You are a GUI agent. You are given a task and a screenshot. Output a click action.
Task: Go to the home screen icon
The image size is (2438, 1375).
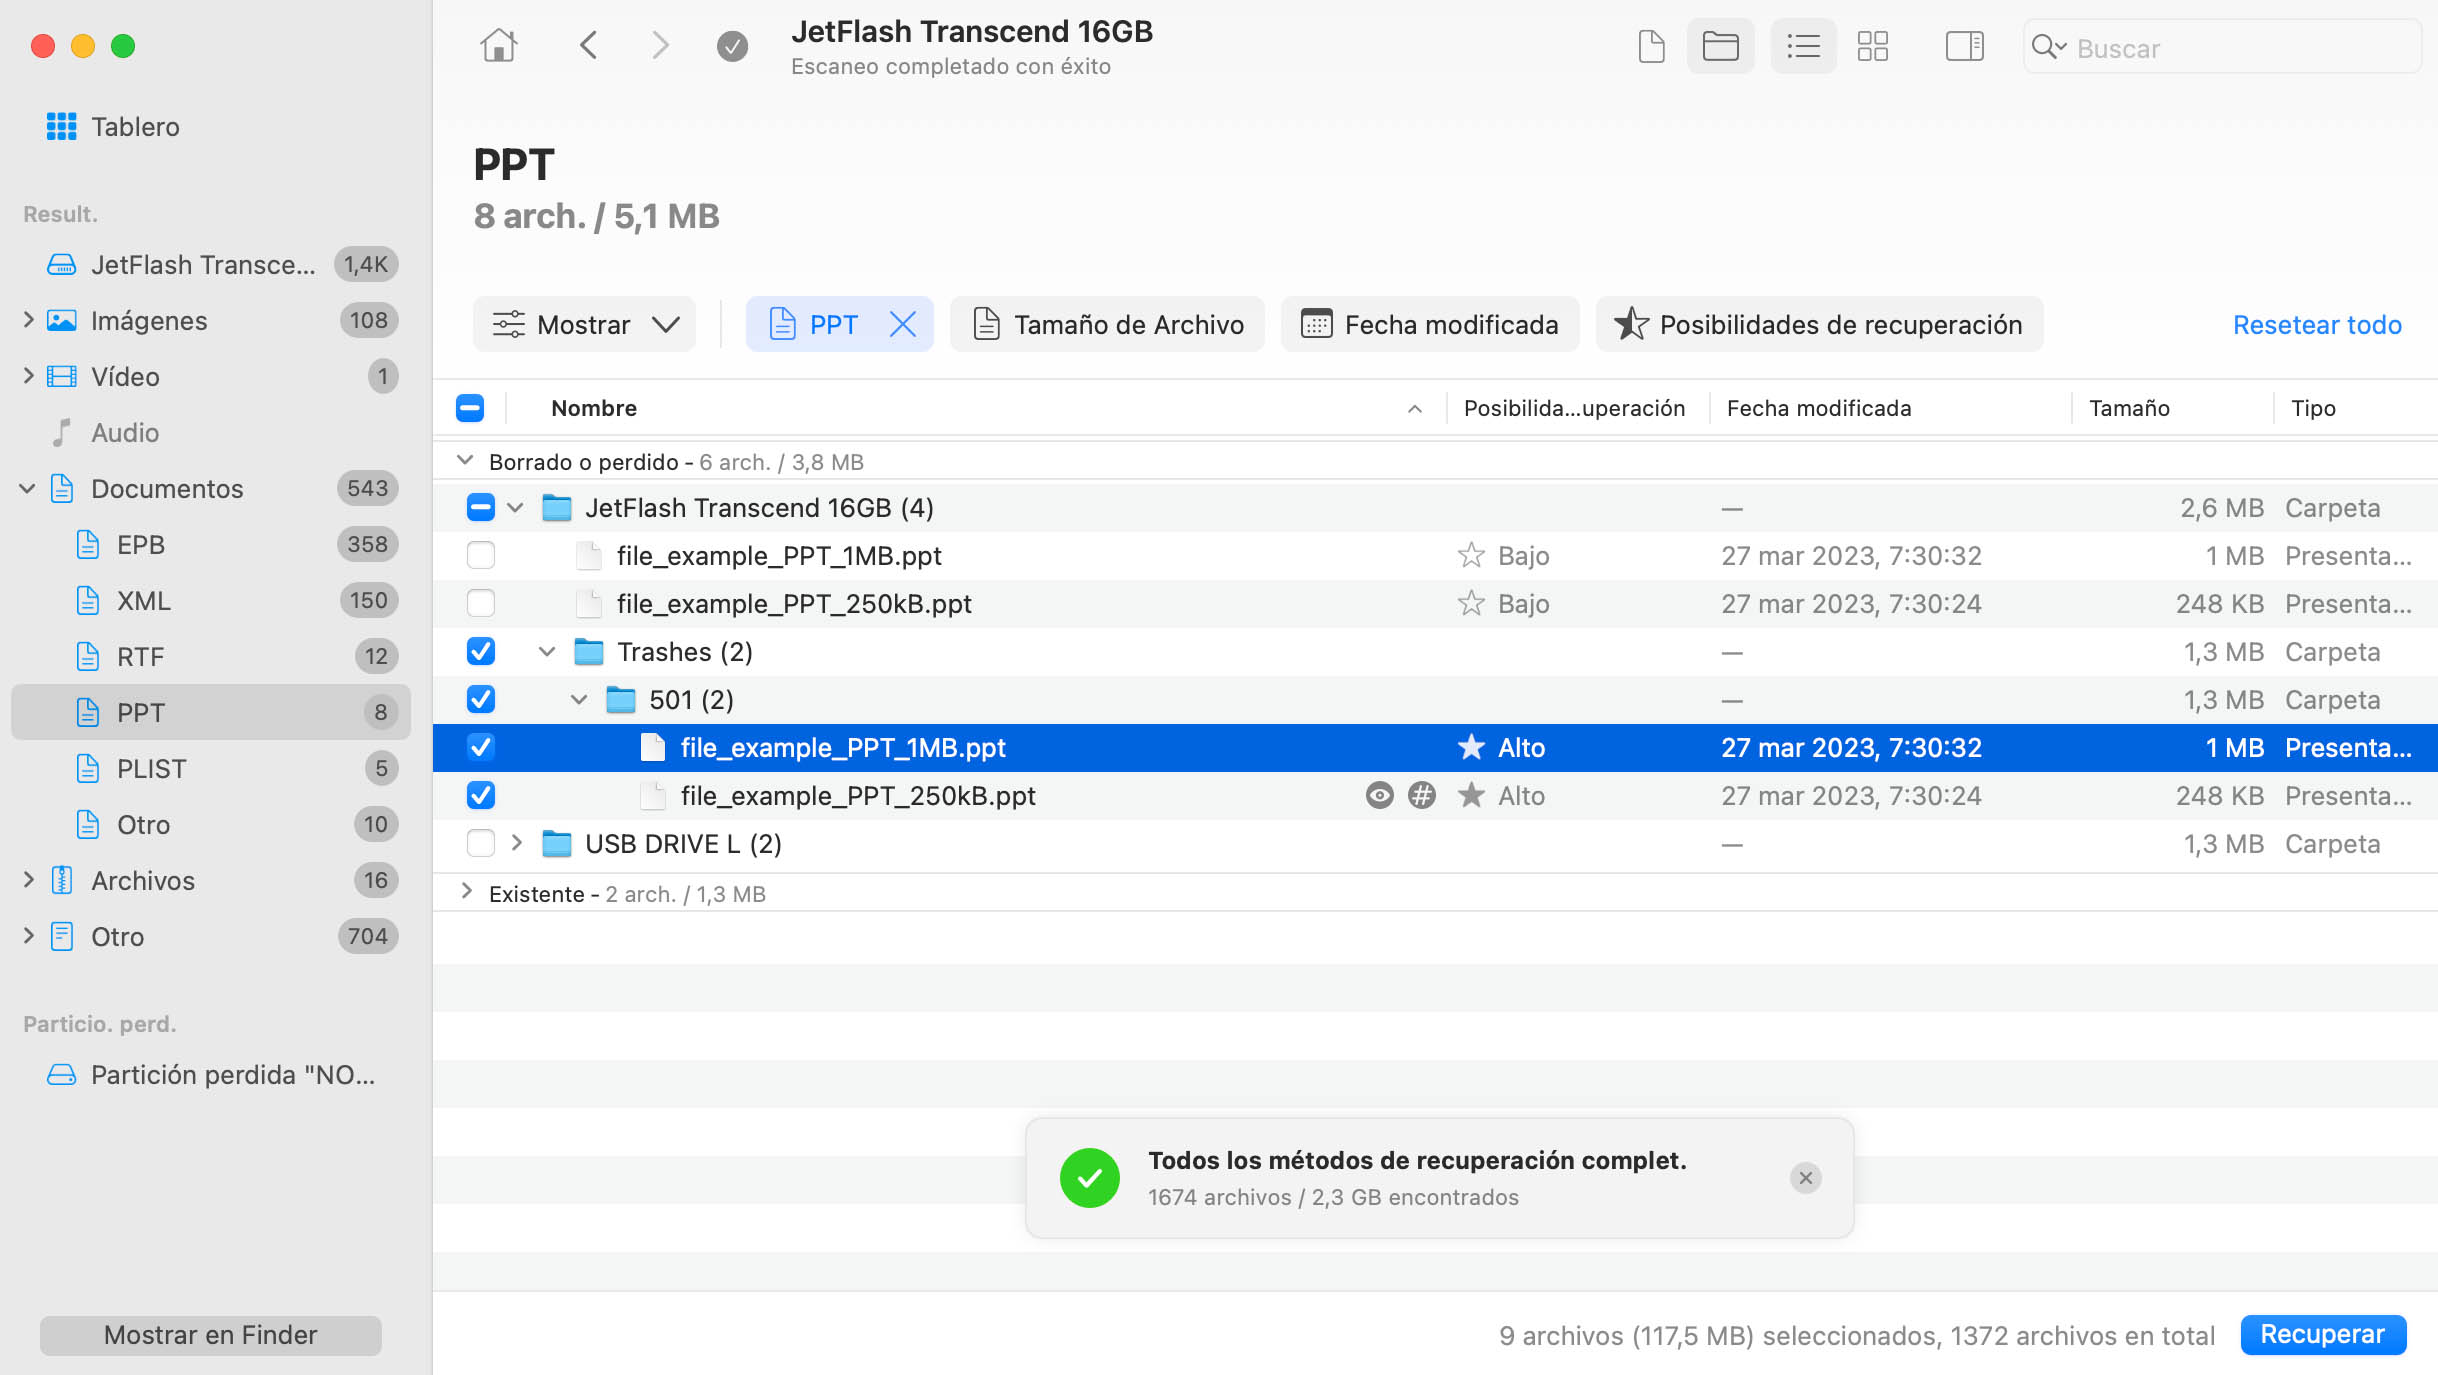click(x=498, y=46)
